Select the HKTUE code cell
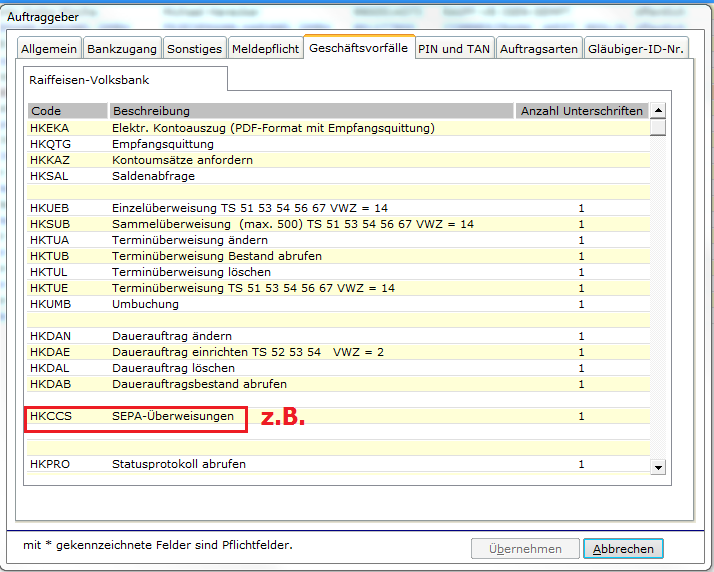Image resolution: width=714 pixels, height=572 pixels. [49, 288]
